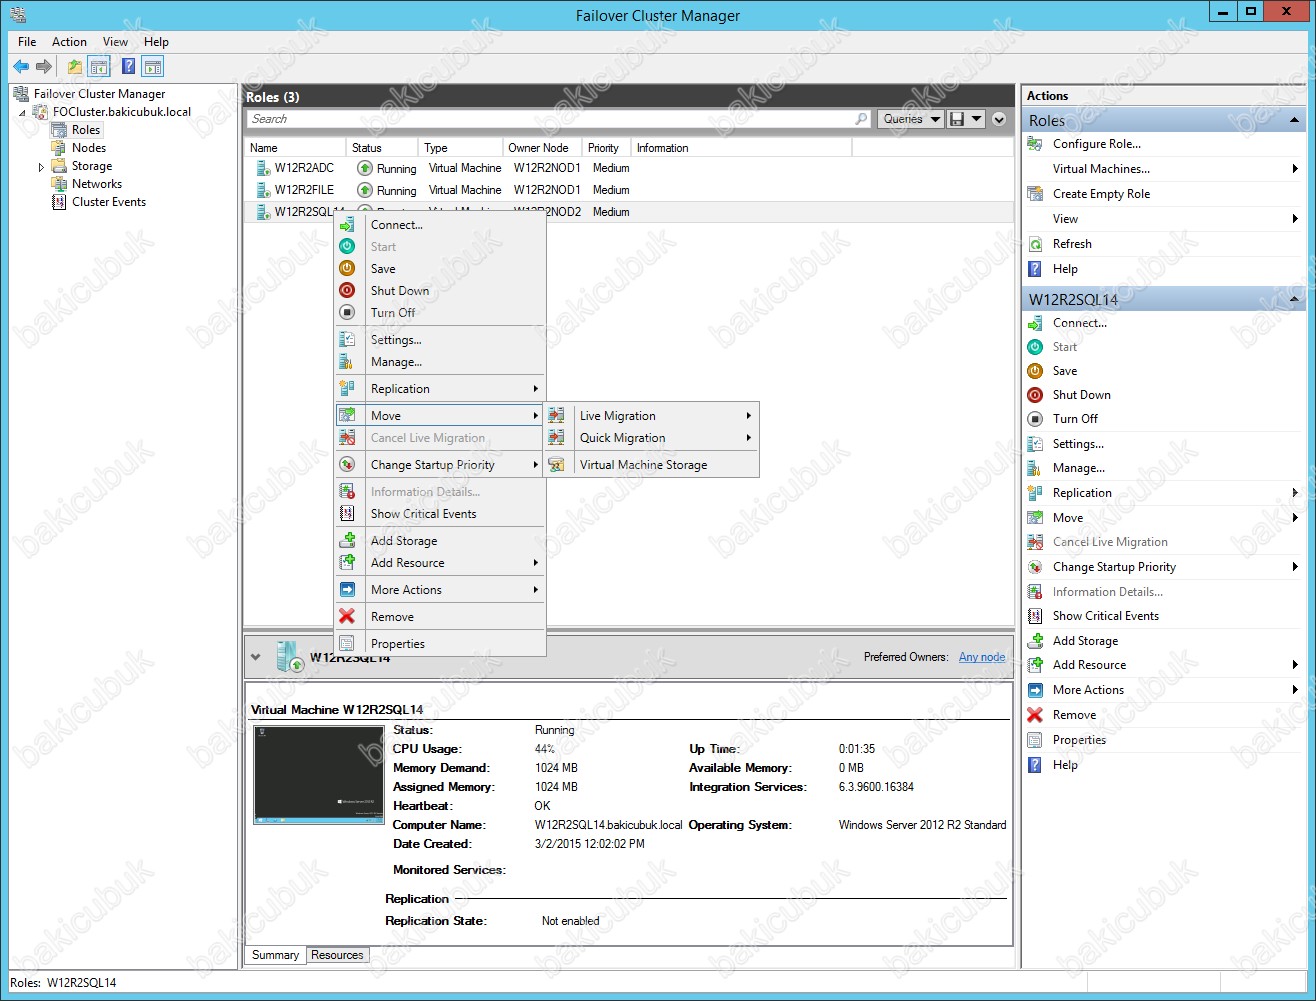
Task: Click the Turn Off icon in Actions pane
Action: coord(1036,419)
